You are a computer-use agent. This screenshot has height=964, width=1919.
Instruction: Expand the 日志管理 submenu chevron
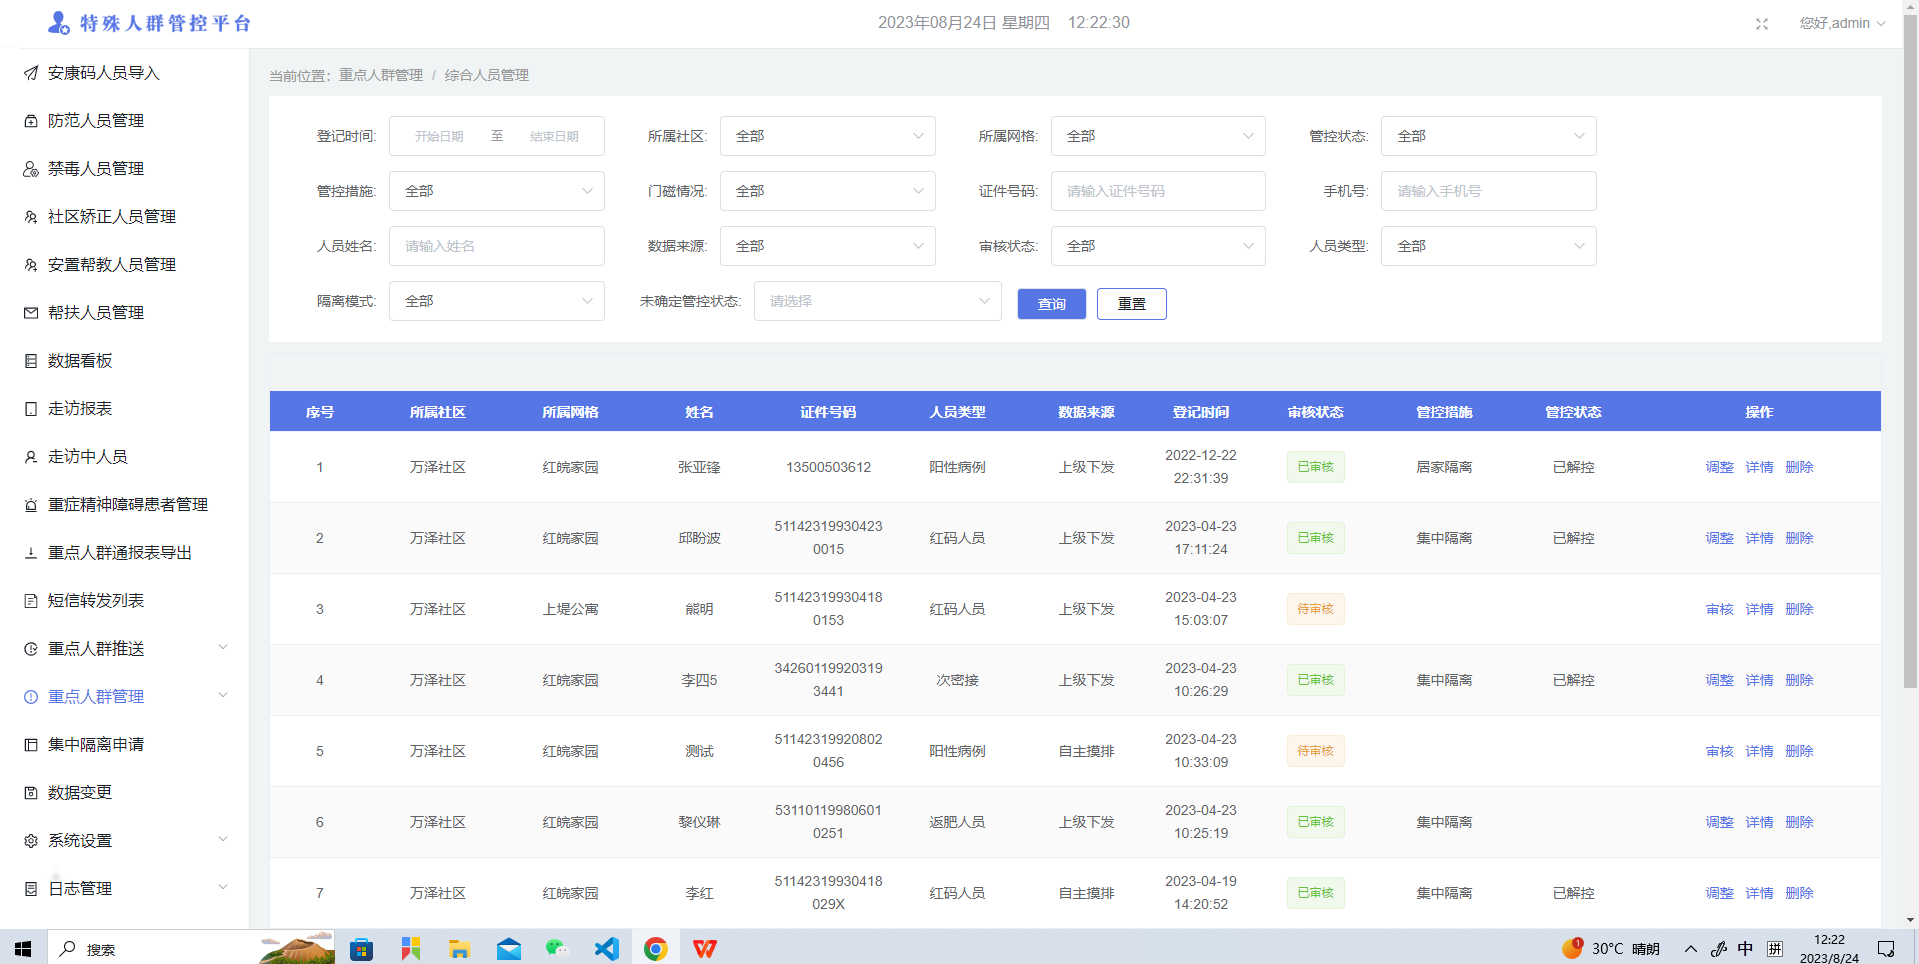(223, 887)
